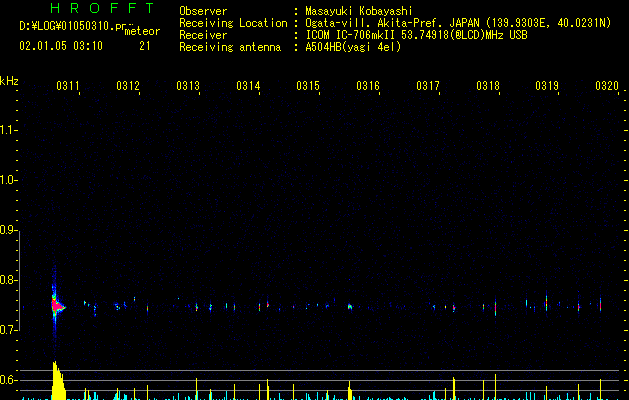Click the 0313 time marker
This screenshot has height=400, width=629.
click(x=188, y=86)
